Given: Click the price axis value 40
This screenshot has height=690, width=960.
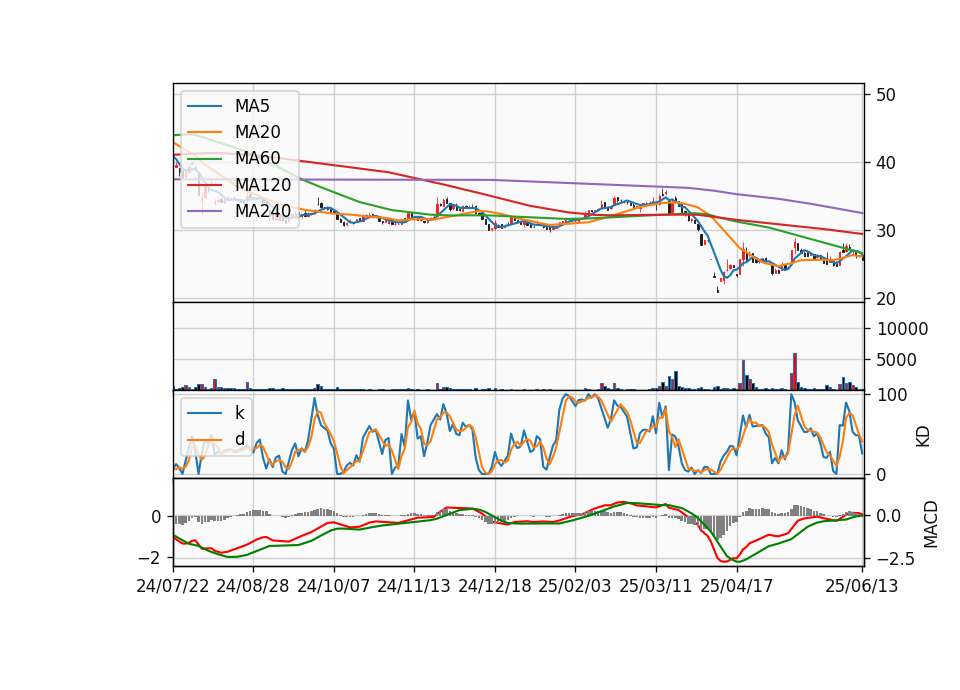Looking at the screenshot, I should point(886,163).
